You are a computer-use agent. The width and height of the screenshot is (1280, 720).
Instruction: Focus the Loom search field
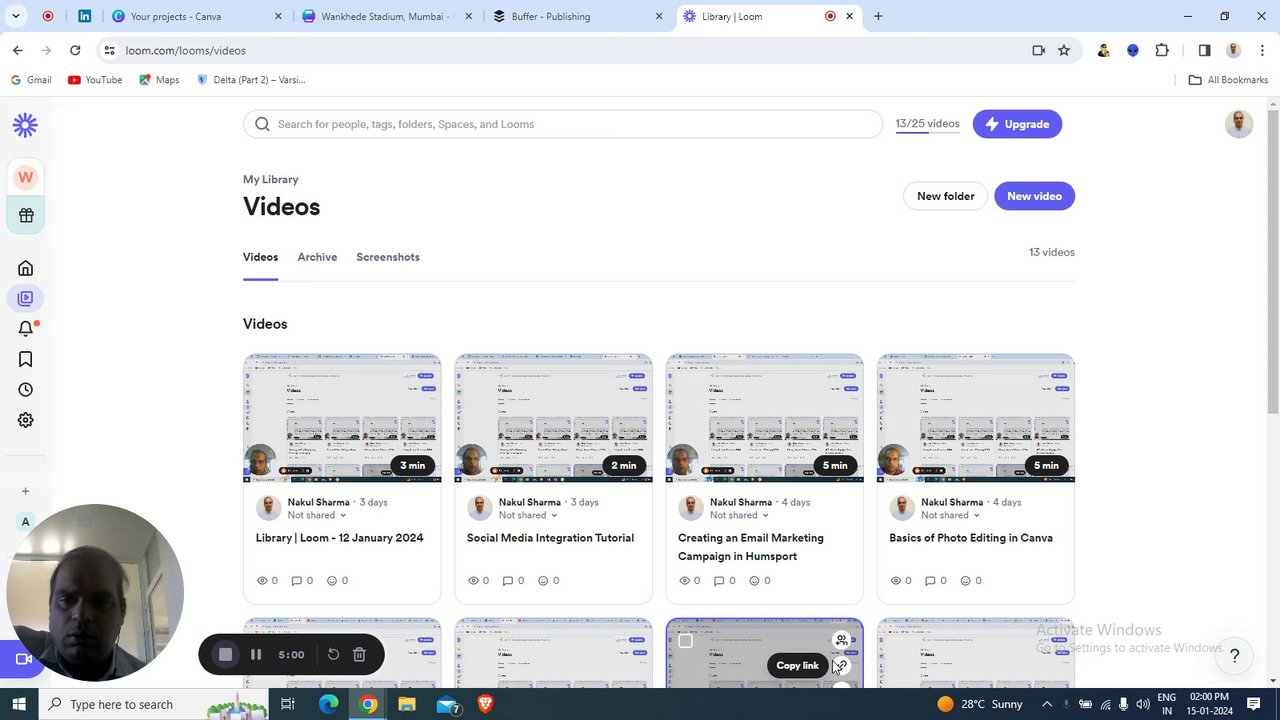[563, 124]
